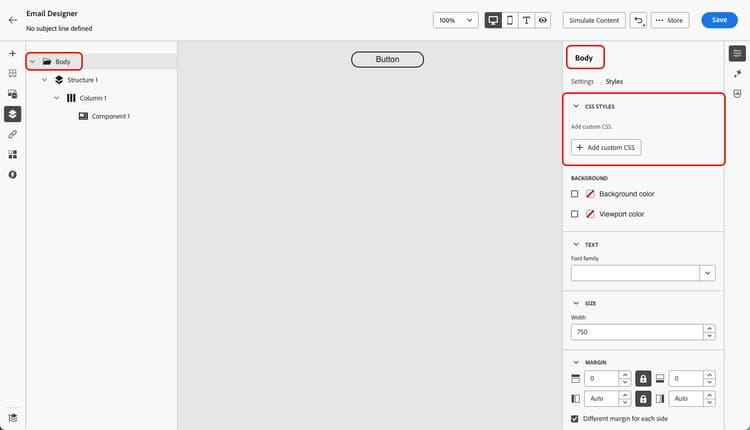Screen dimensions: 750x430
Task: Click the Simulate Content button
Action: point(594,20)
